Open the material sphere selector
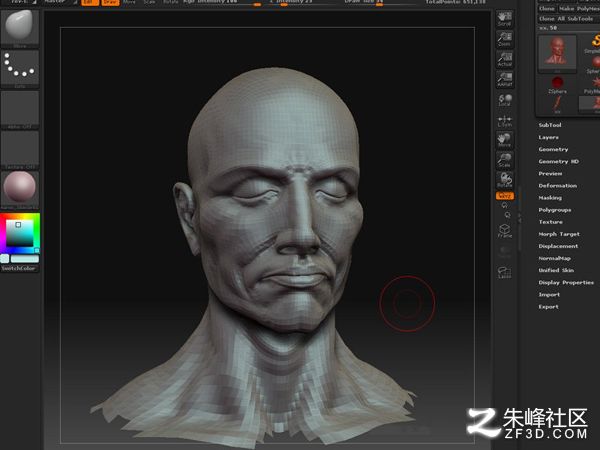 coord(20,190)
